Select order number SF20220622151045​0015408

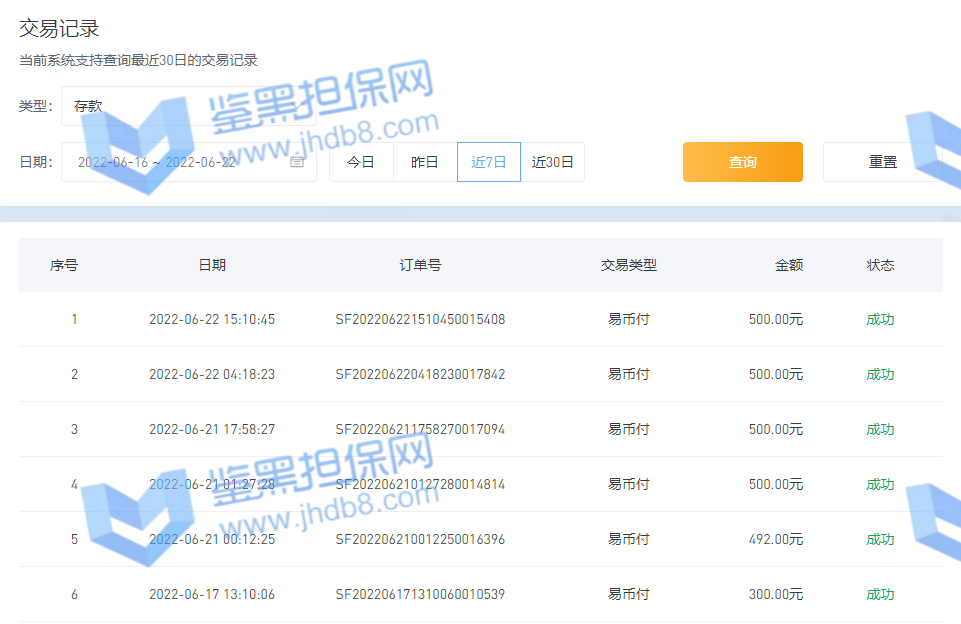(x=420, y=320)
